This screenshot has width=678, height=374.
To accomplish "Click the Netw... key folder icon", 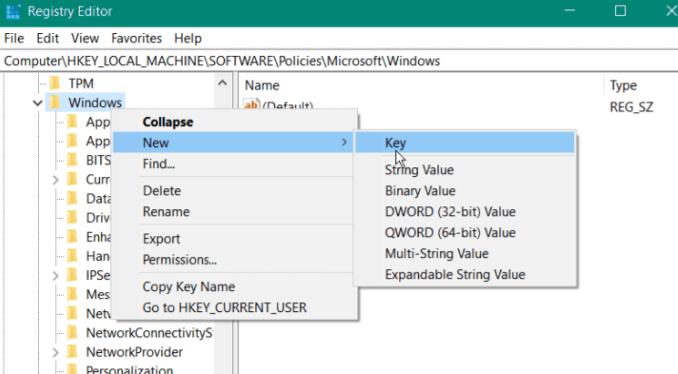I will click(72, 313).
